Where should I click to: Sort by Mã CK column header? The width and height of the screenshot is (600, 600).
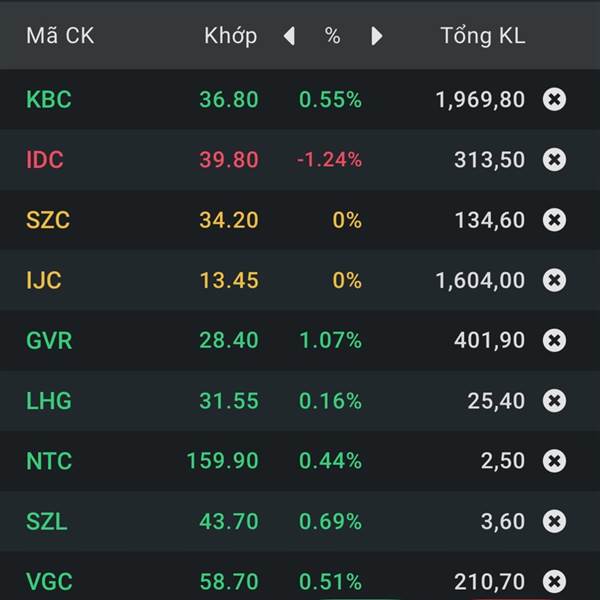tap(59, 37)
